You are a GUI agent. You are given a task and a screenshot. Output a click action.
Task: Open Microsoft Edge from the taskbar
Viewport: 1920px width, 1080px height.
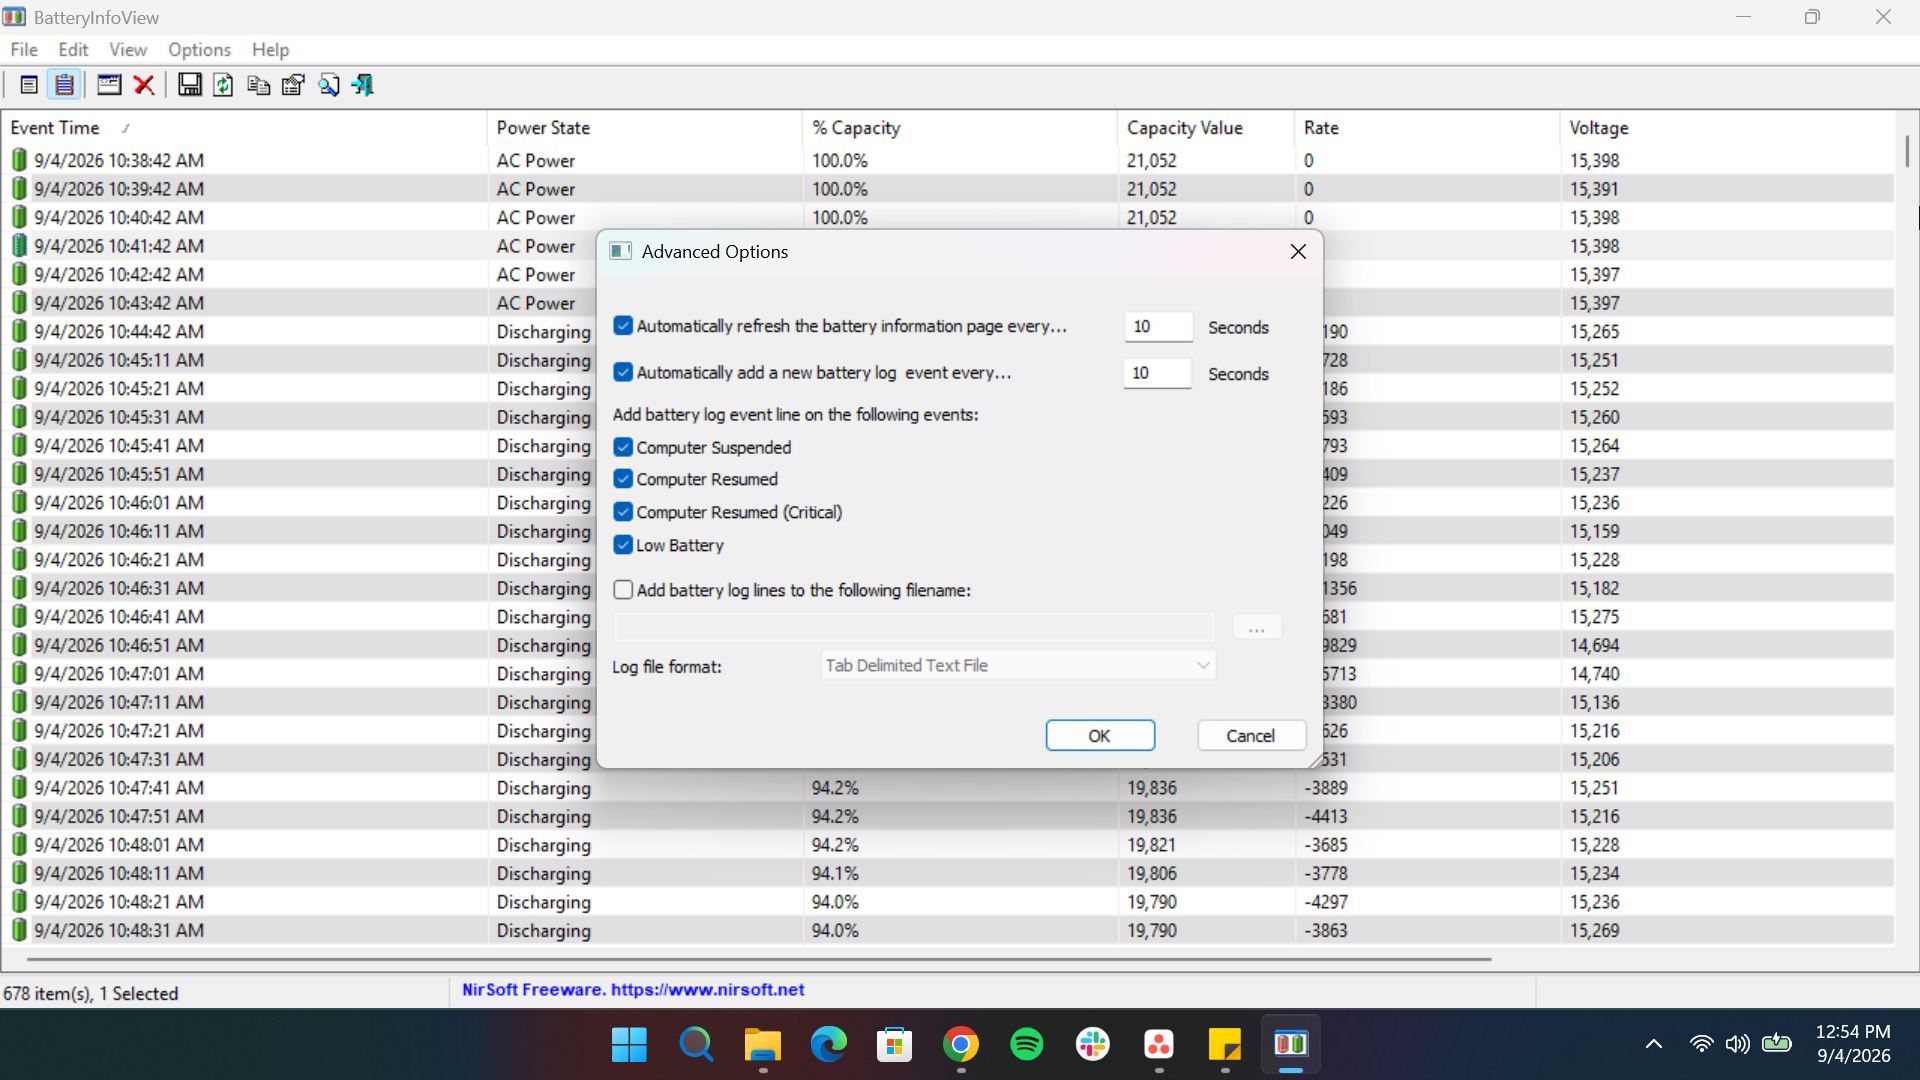(828, 1045)
